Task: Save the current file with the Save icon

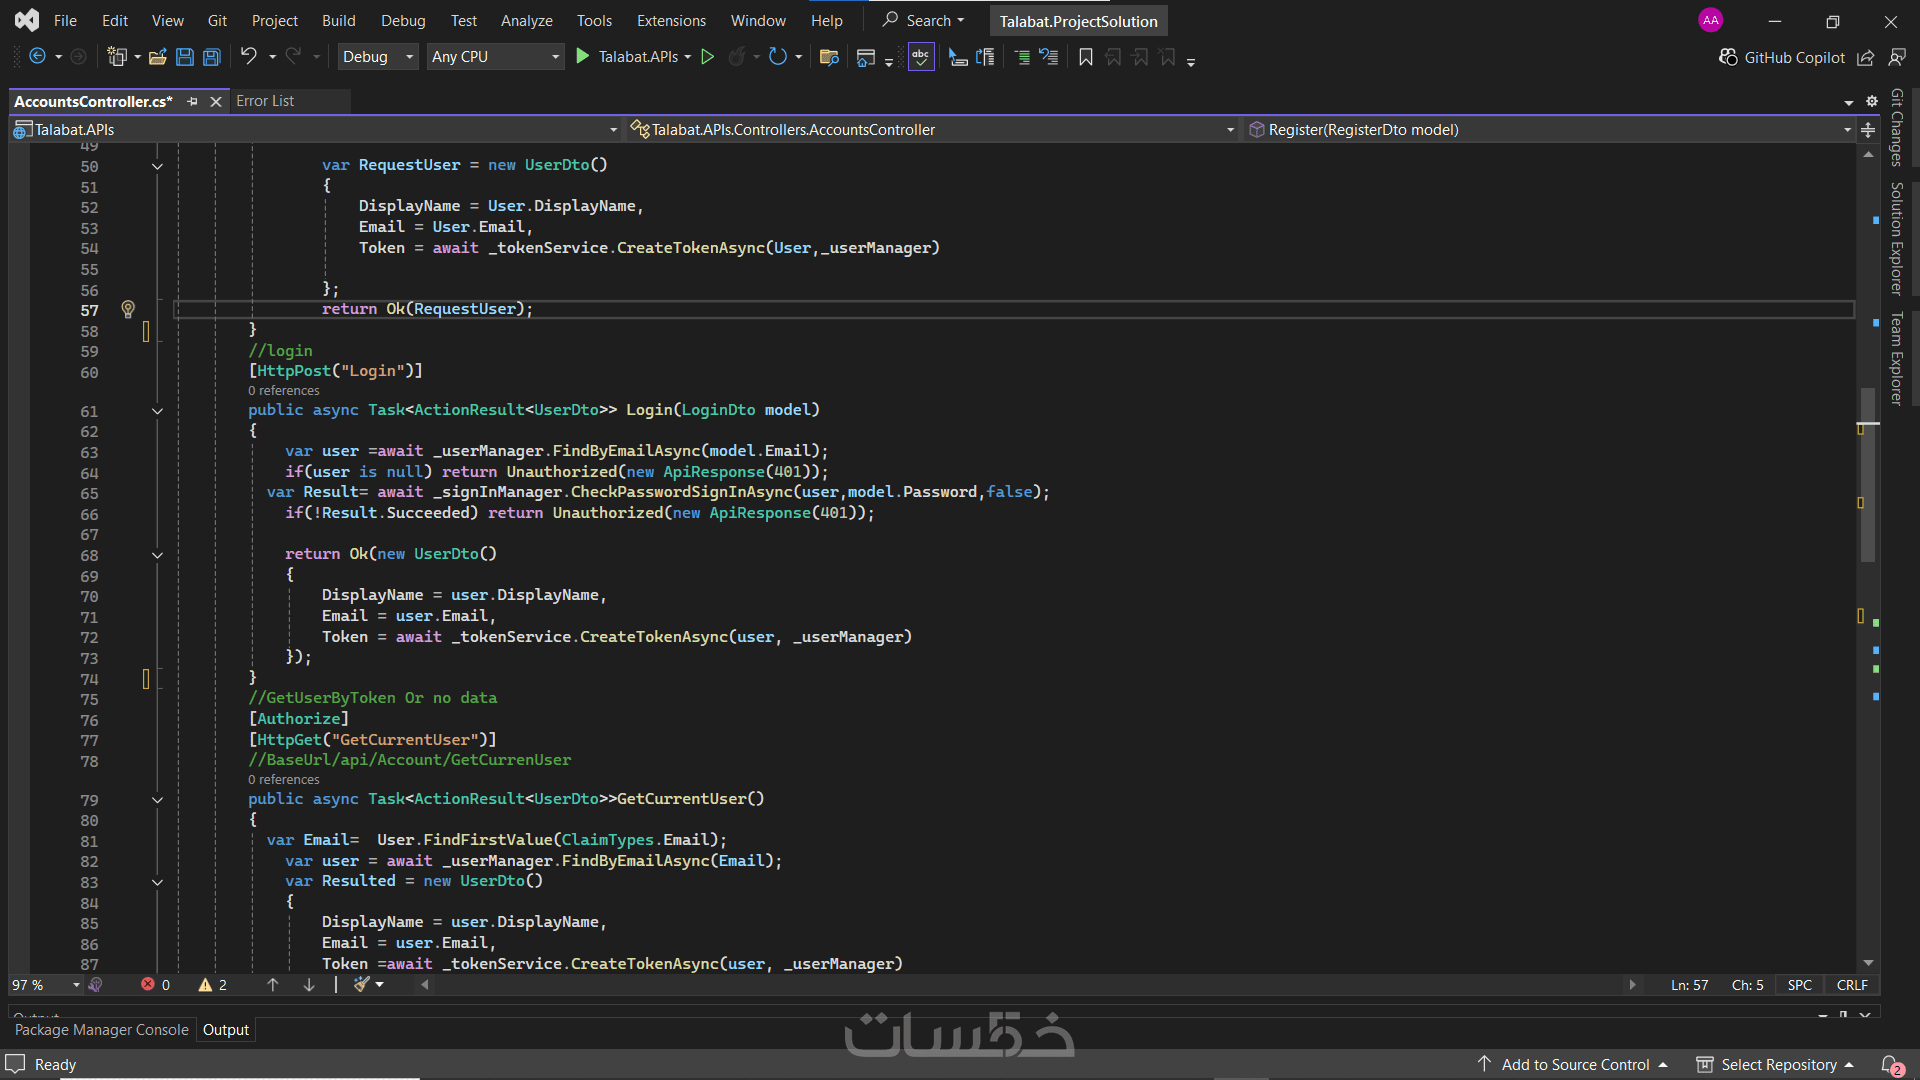Action: [x=185, y=57]
